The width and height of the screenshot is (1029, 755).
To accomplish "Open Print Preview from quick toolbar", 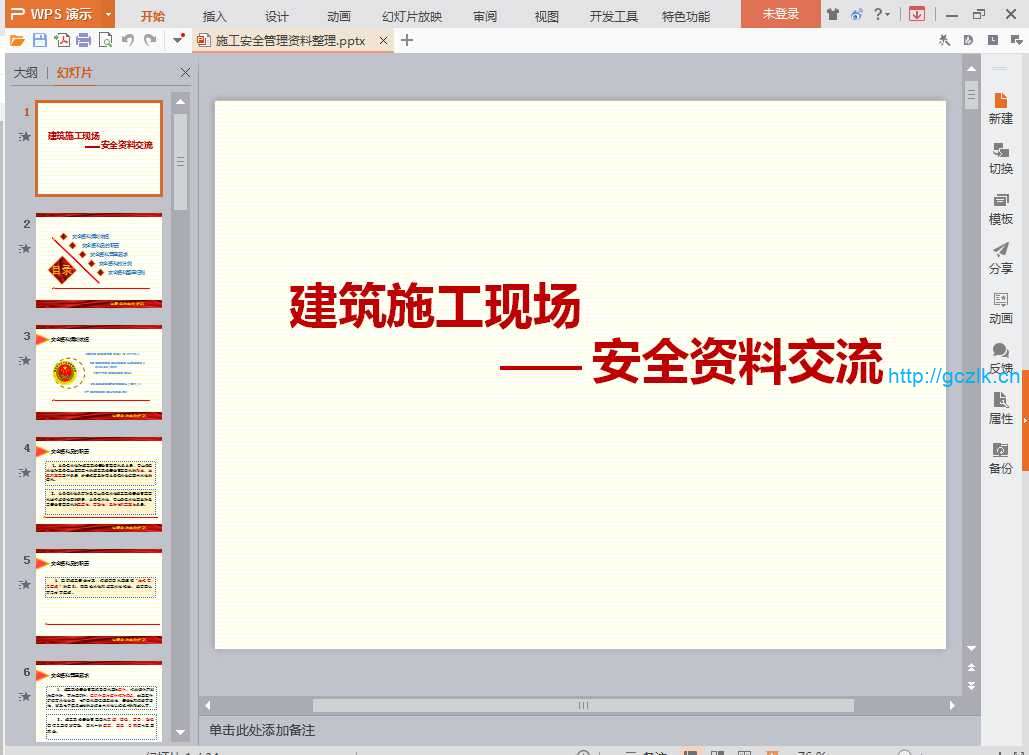I will coord(105,40).
